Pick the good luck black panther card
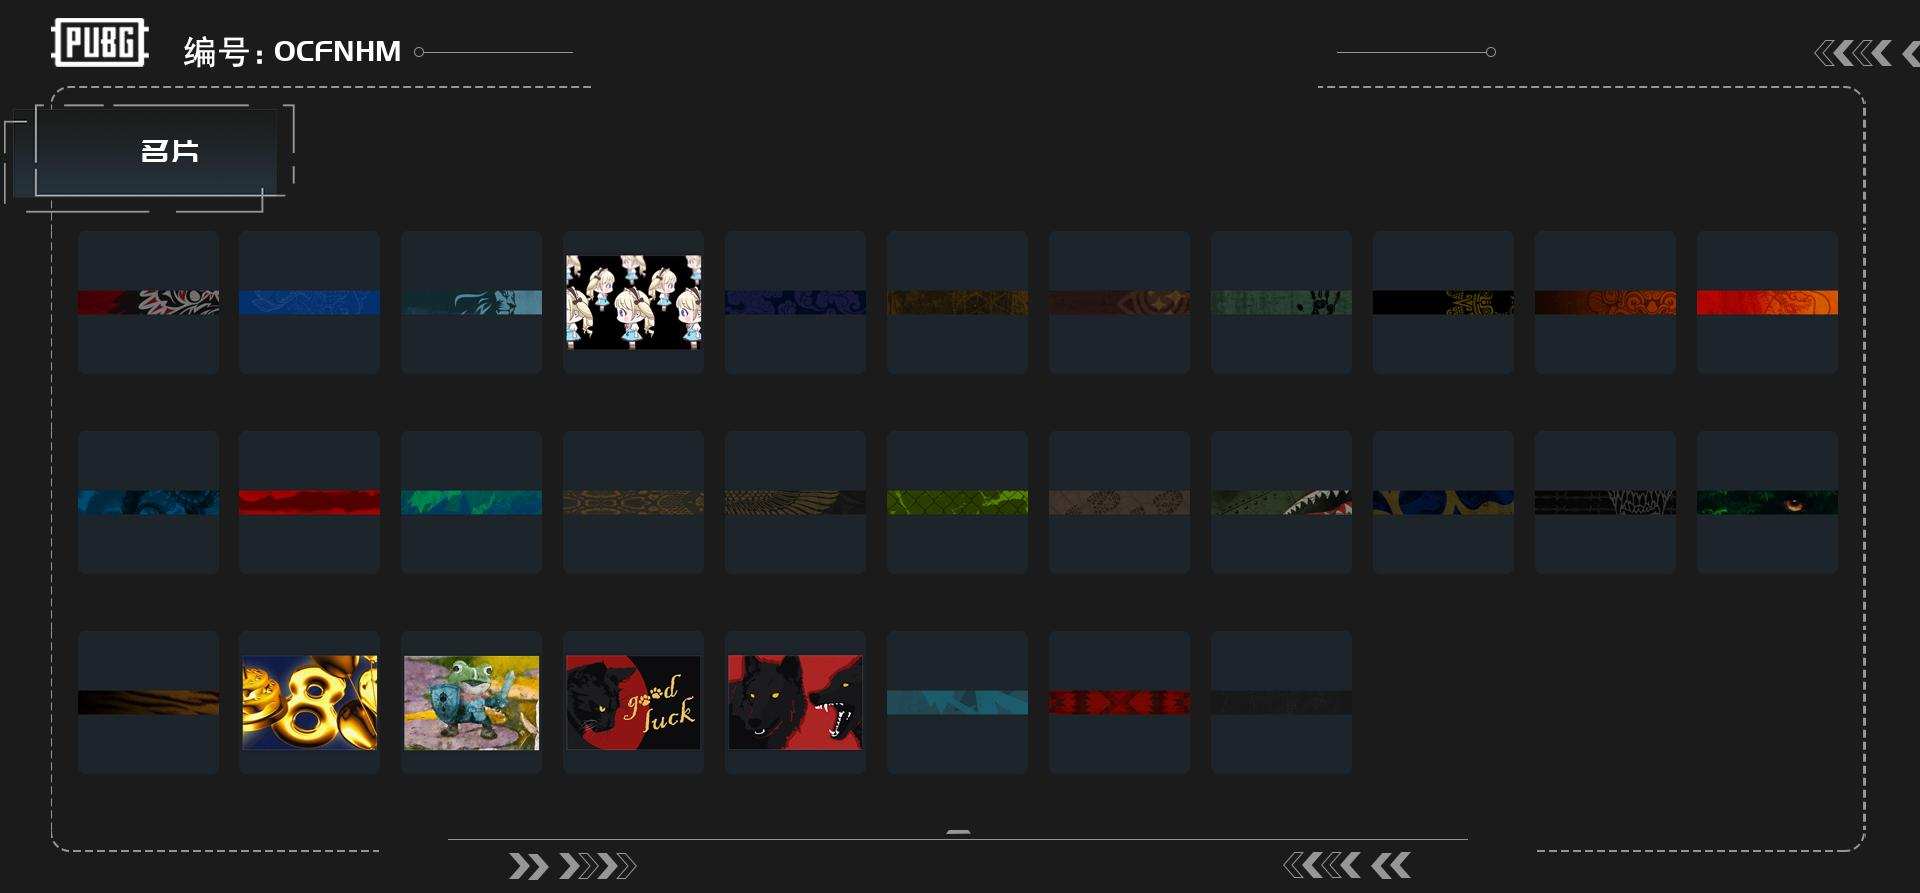Screen dimensions: 1920x893 pyautogui.click(x=633, y=702)
